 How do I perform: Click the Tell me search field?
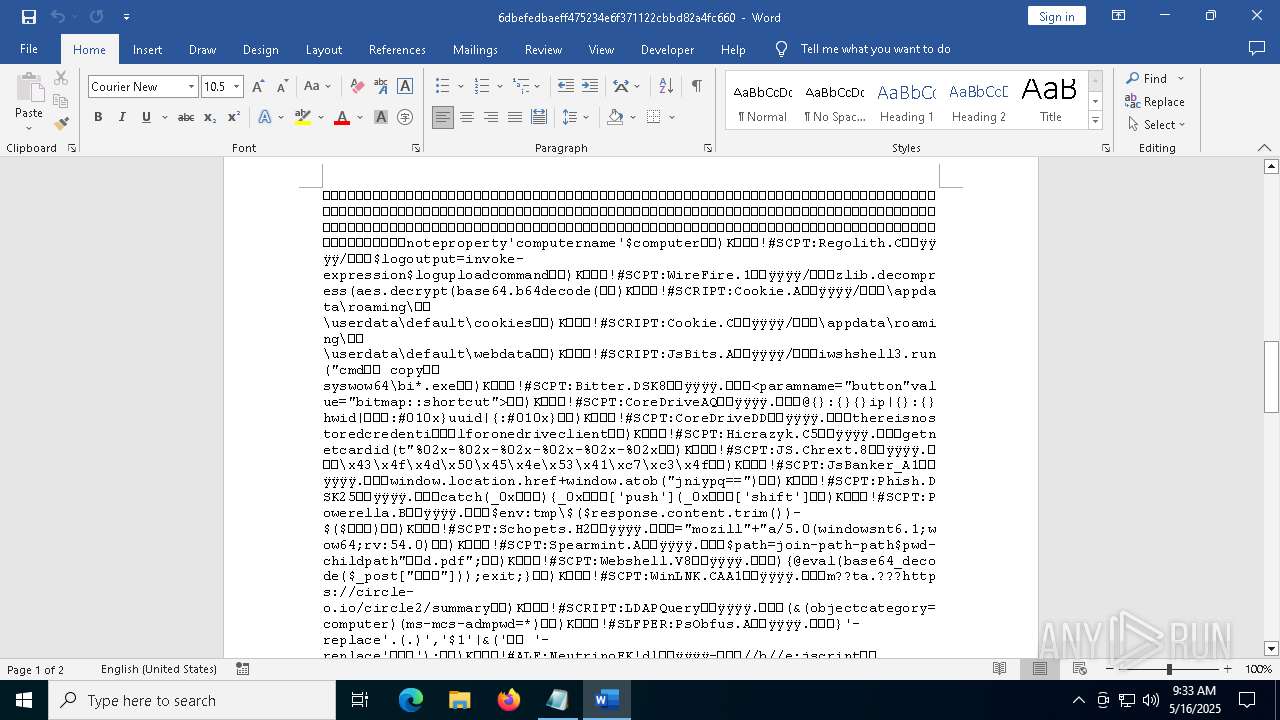point(875,49)
